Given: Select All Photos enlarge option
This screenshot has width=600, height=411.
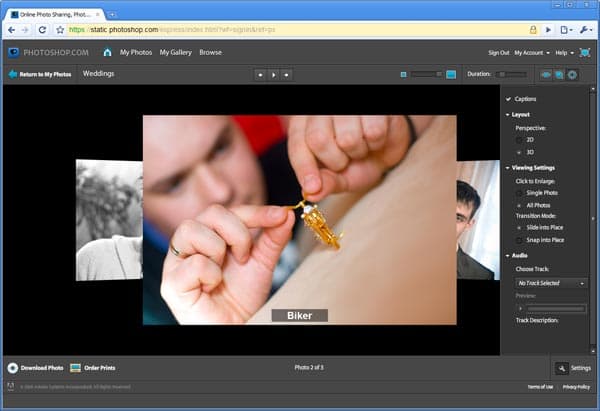Looking at the screenshot, I should coord(519,206).
